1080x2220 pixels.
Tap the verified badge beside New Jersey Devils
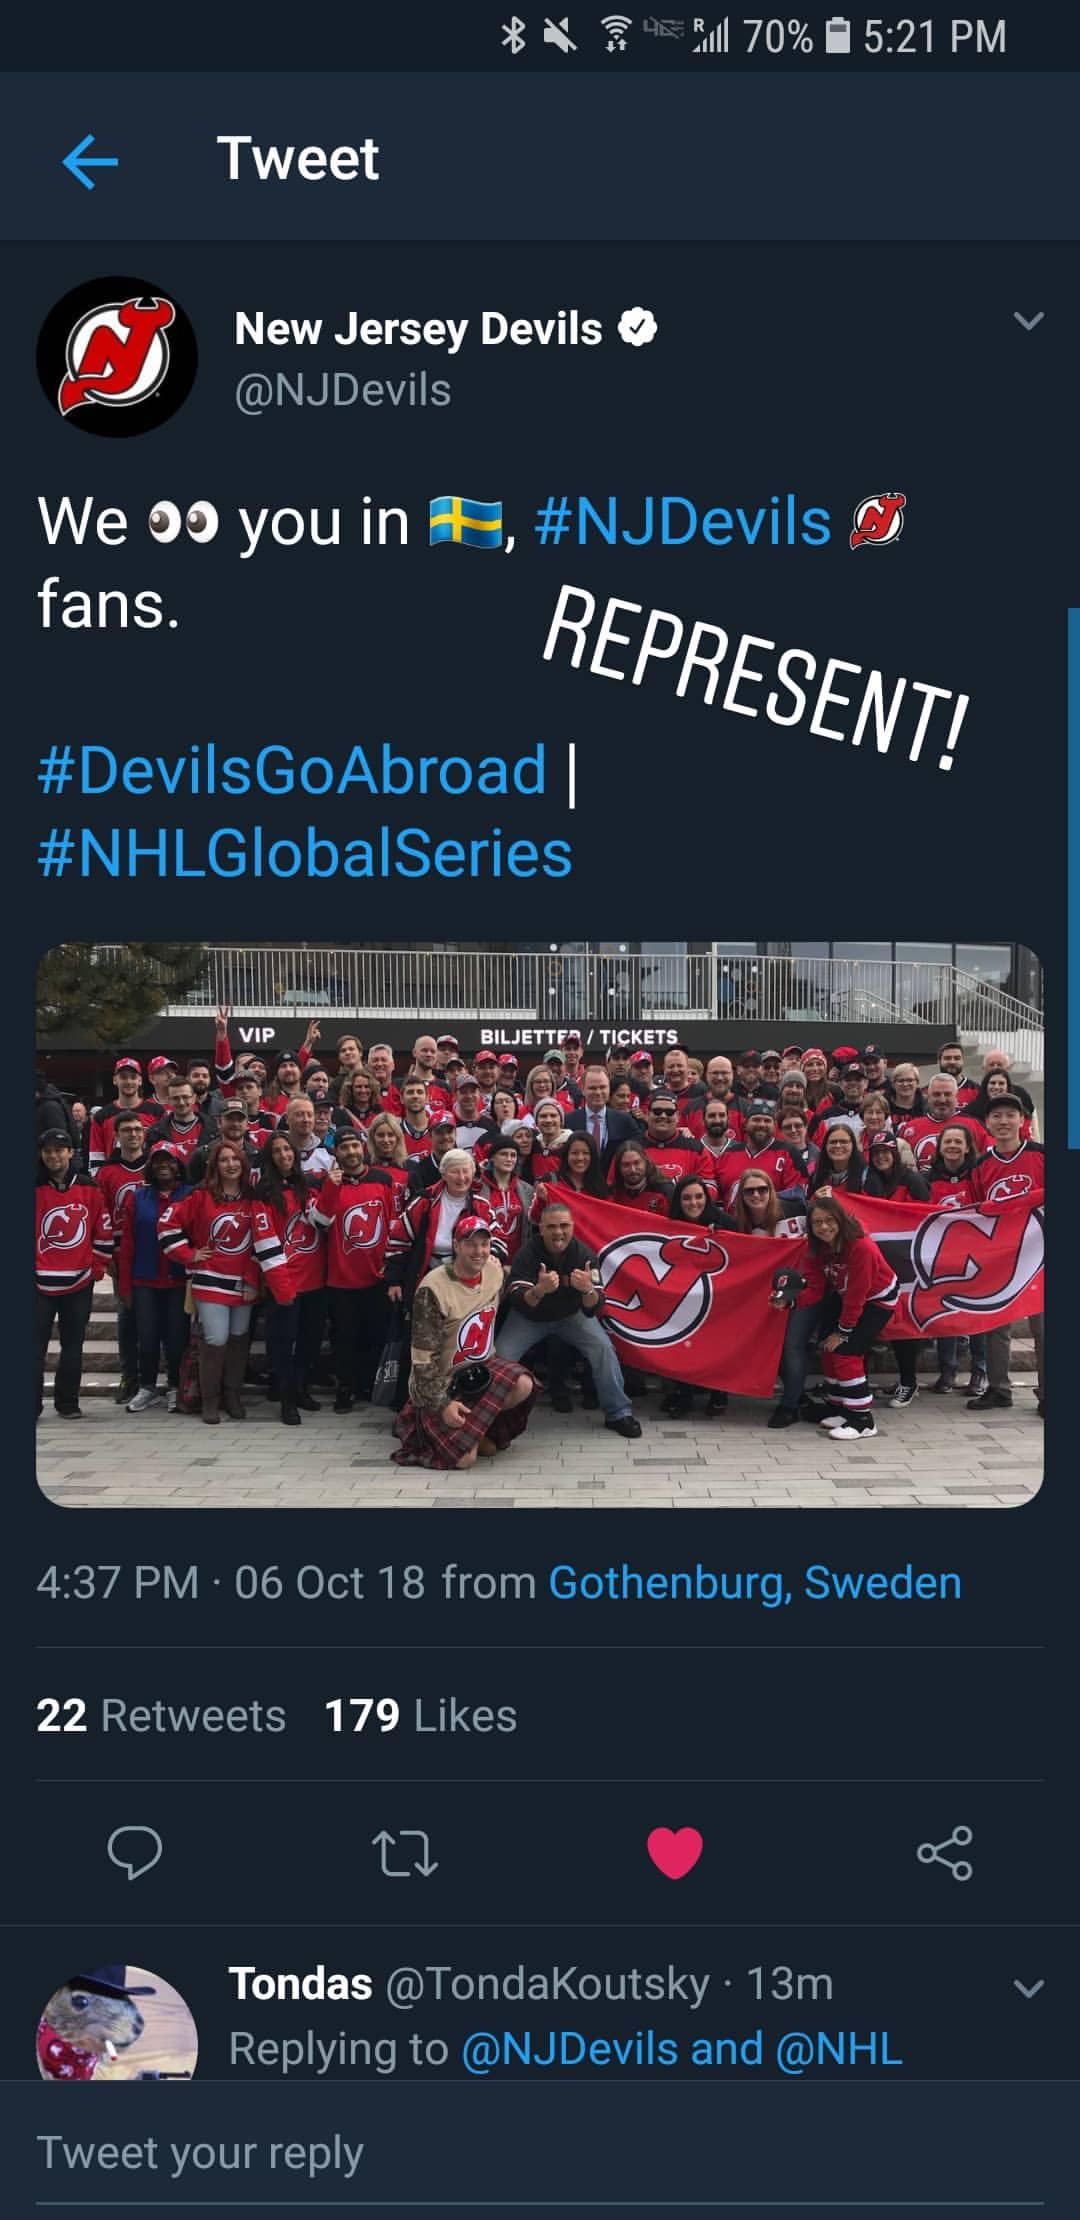(638, 328)
